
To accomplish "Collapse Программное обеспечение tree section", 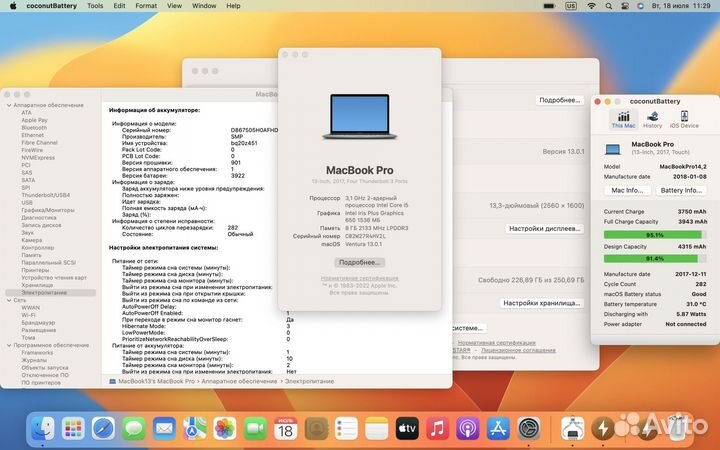I will point(9,345).
